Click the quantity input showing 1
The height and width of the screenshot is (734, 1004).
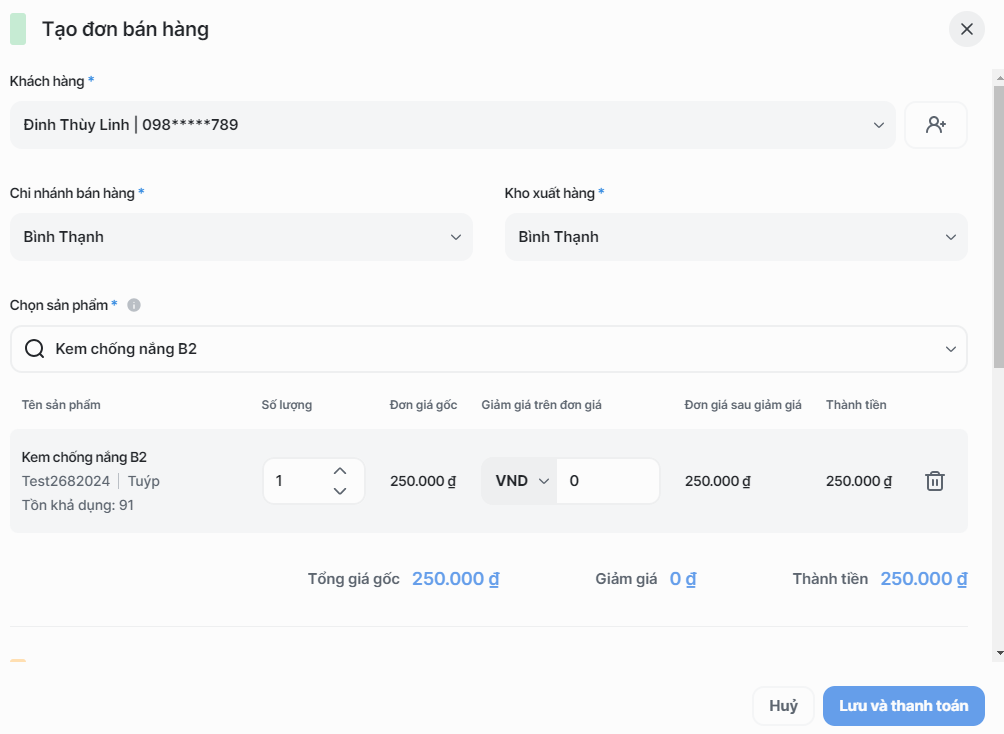(295, 481)
